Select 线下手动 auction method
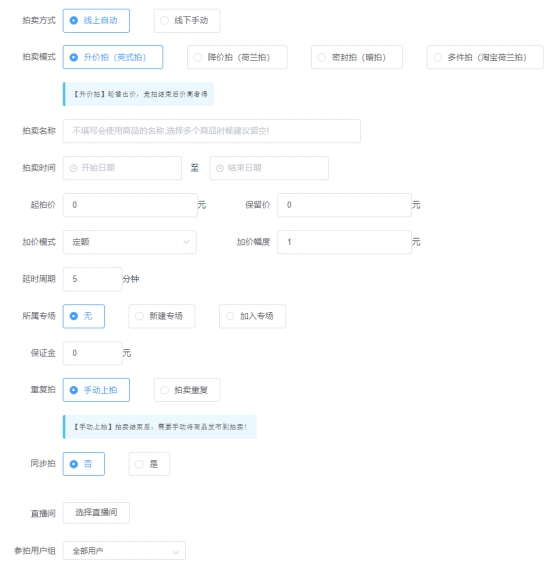Image resolution: width=554 pixels, height=571 pixels. click(x=187, y=21)
